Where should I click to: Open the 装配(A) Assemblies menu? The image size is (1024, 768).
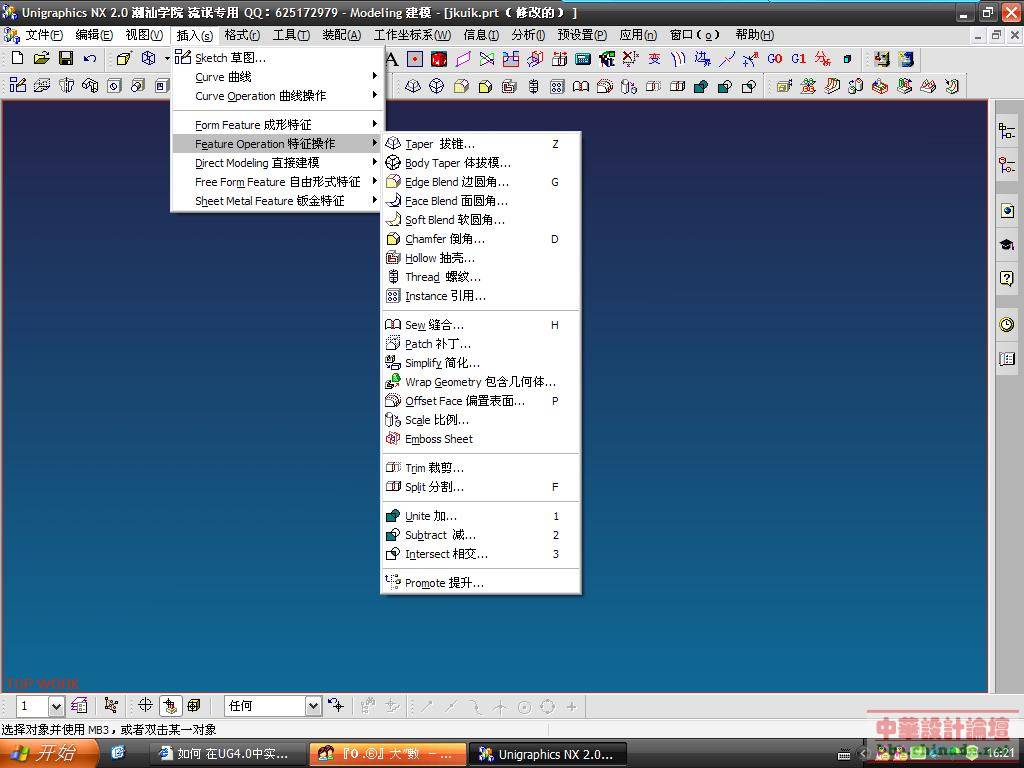(342, 35)
